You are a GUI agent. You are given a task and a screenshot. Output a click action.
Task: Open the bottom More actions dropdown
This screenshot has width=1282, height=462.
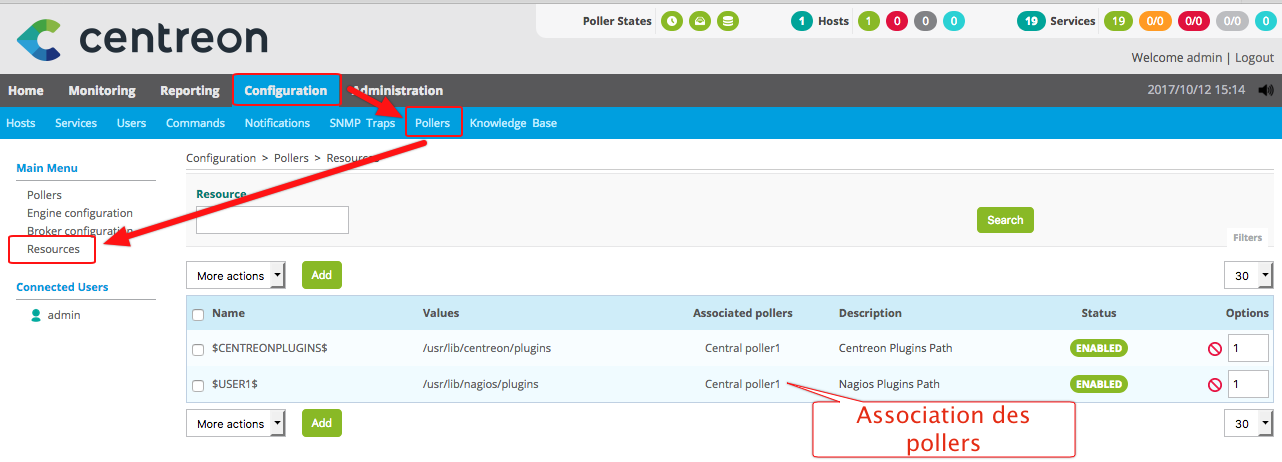(x=236, y=424)
